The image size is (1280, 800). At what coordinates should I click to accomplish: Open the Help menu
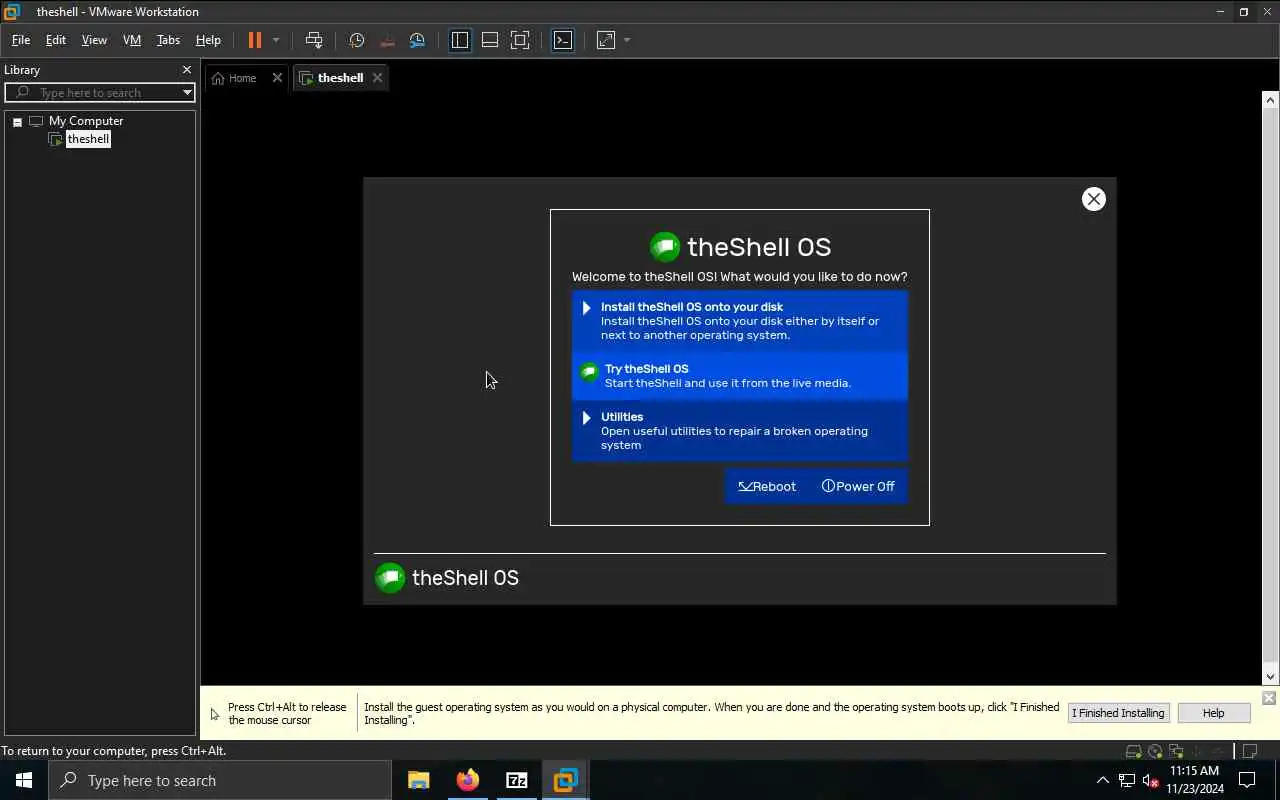coord(208,40)
